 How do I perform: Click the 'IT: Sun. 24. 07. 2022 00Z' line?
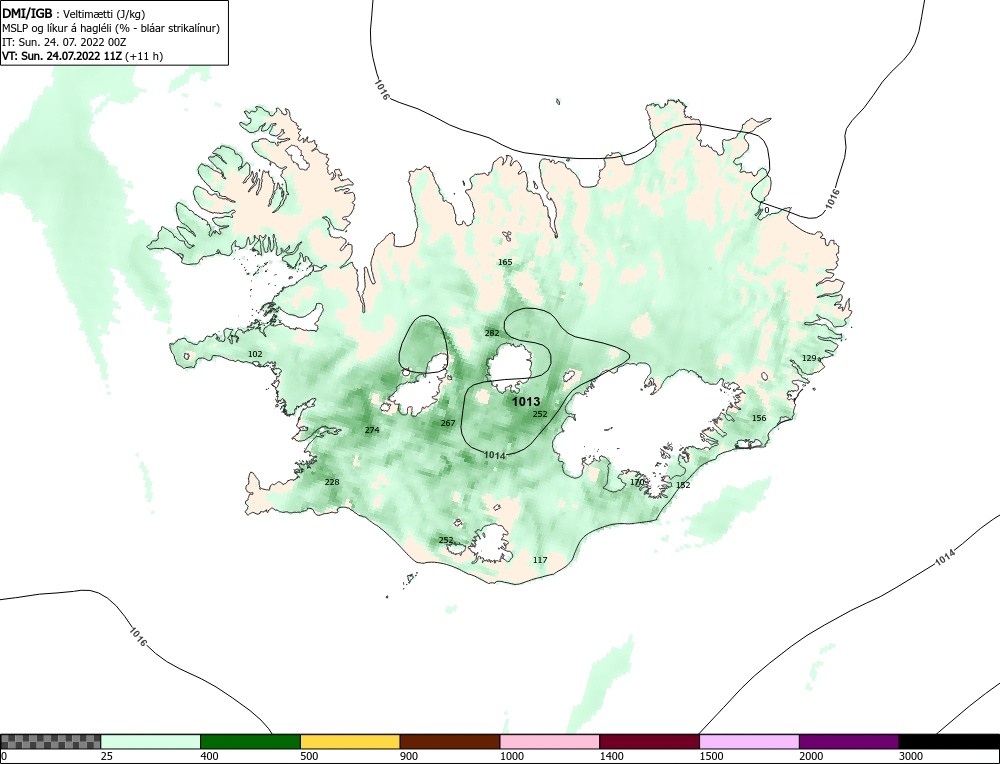(64, 42)
